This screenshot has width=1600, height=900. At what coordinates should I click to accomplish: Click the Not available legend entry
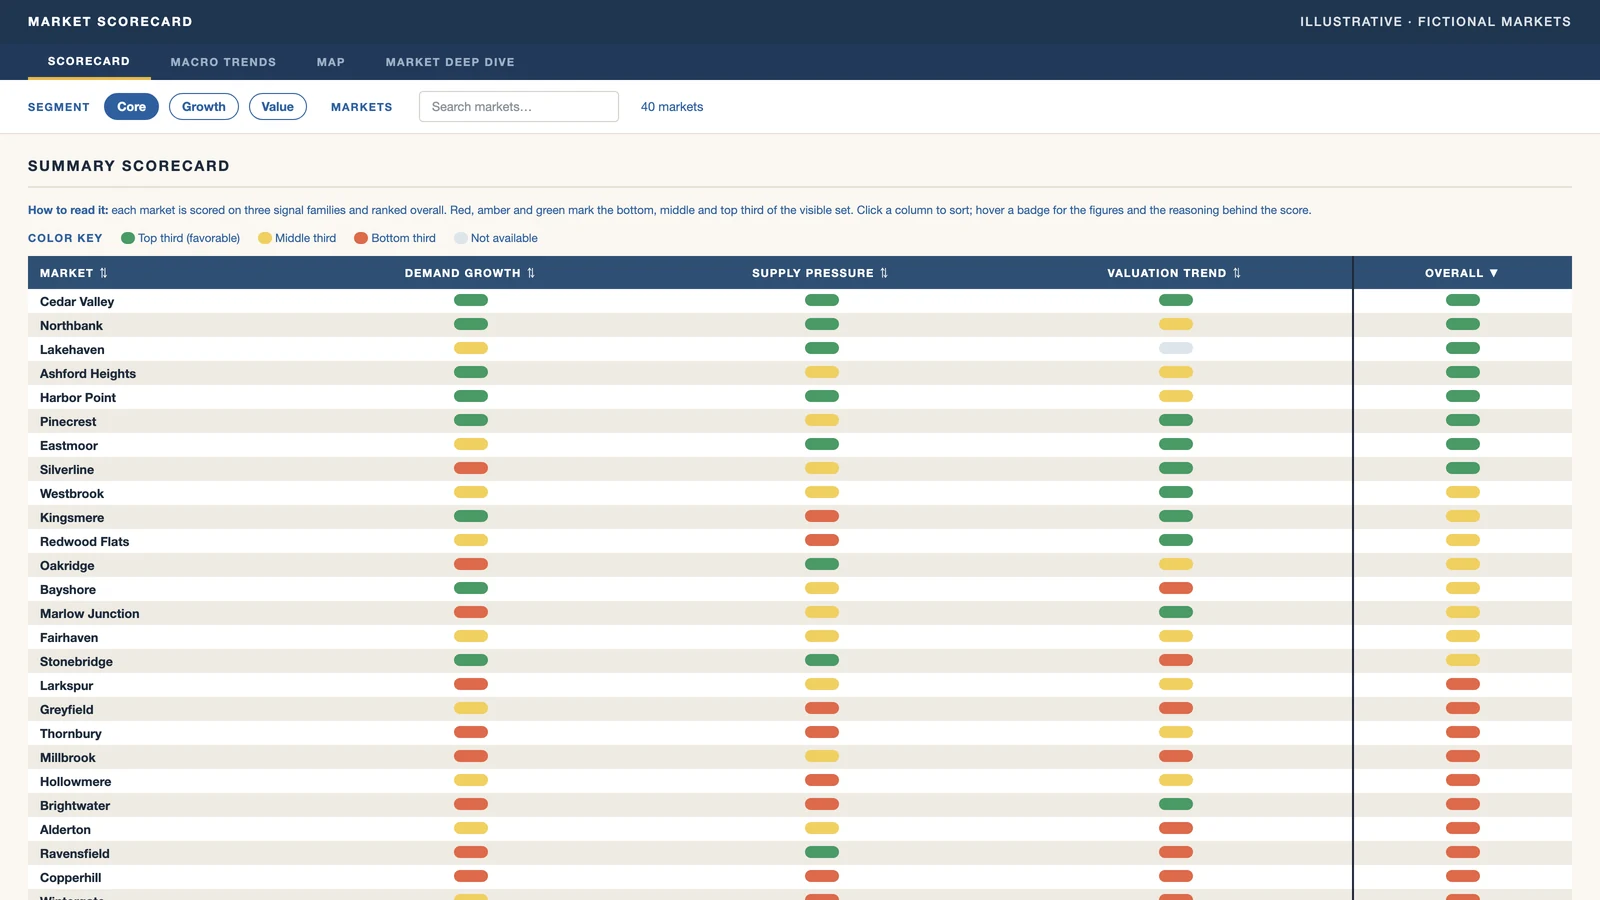click(496, 238)
